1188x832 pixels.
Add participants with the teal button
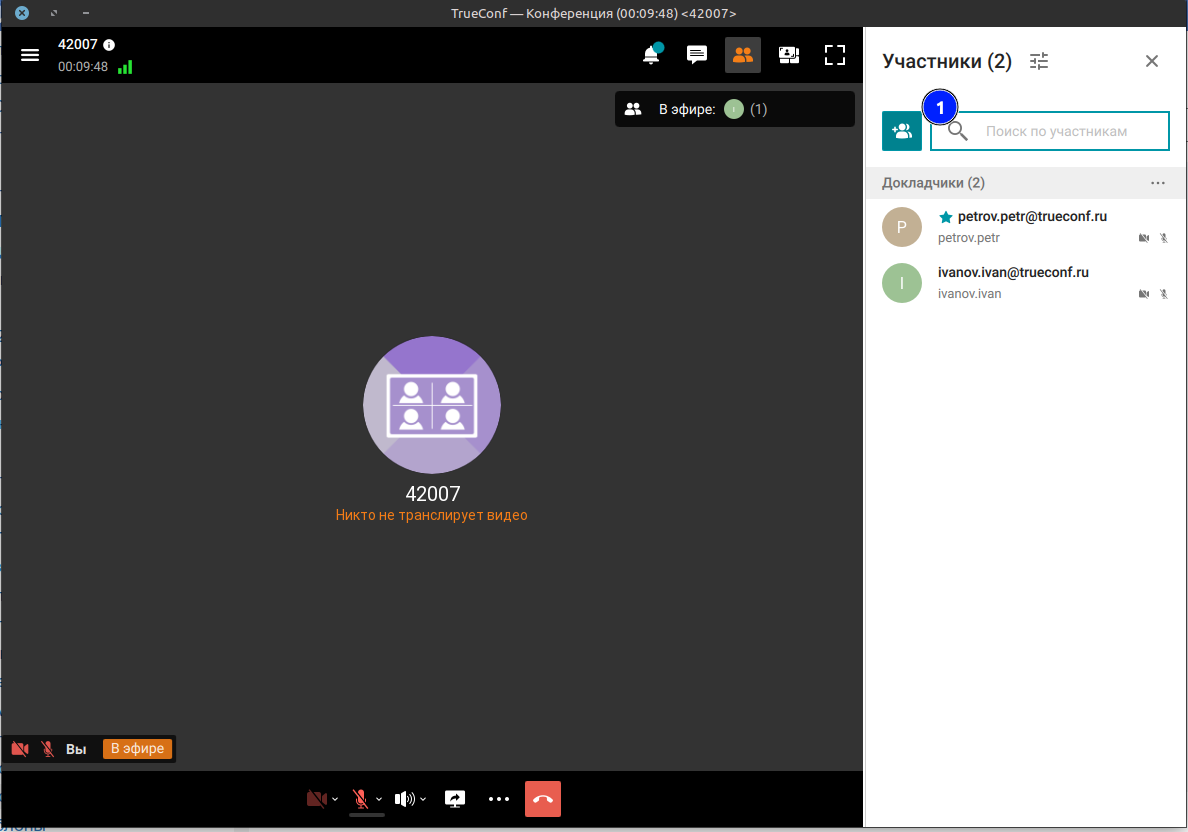click(902, 131)
